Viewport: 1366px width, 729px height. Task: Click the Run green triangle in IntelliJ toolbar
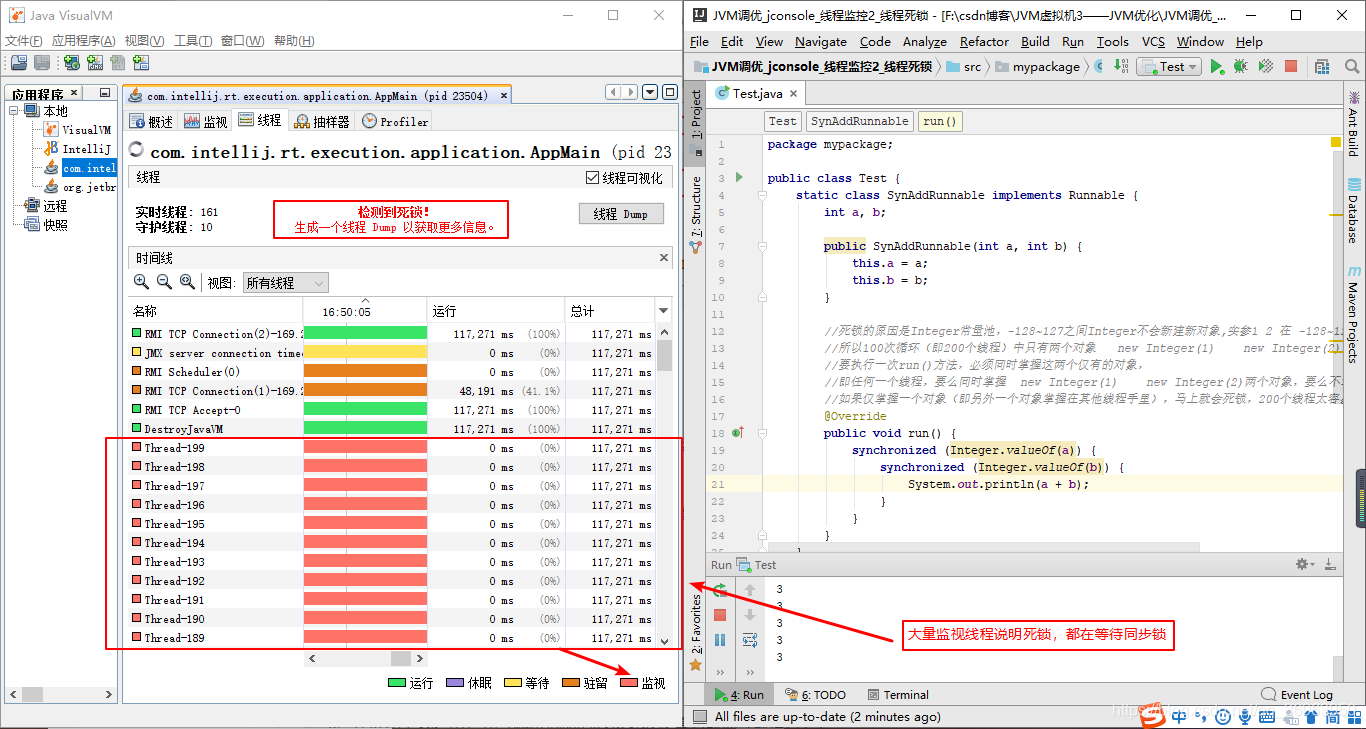(x=1217, y=66)
